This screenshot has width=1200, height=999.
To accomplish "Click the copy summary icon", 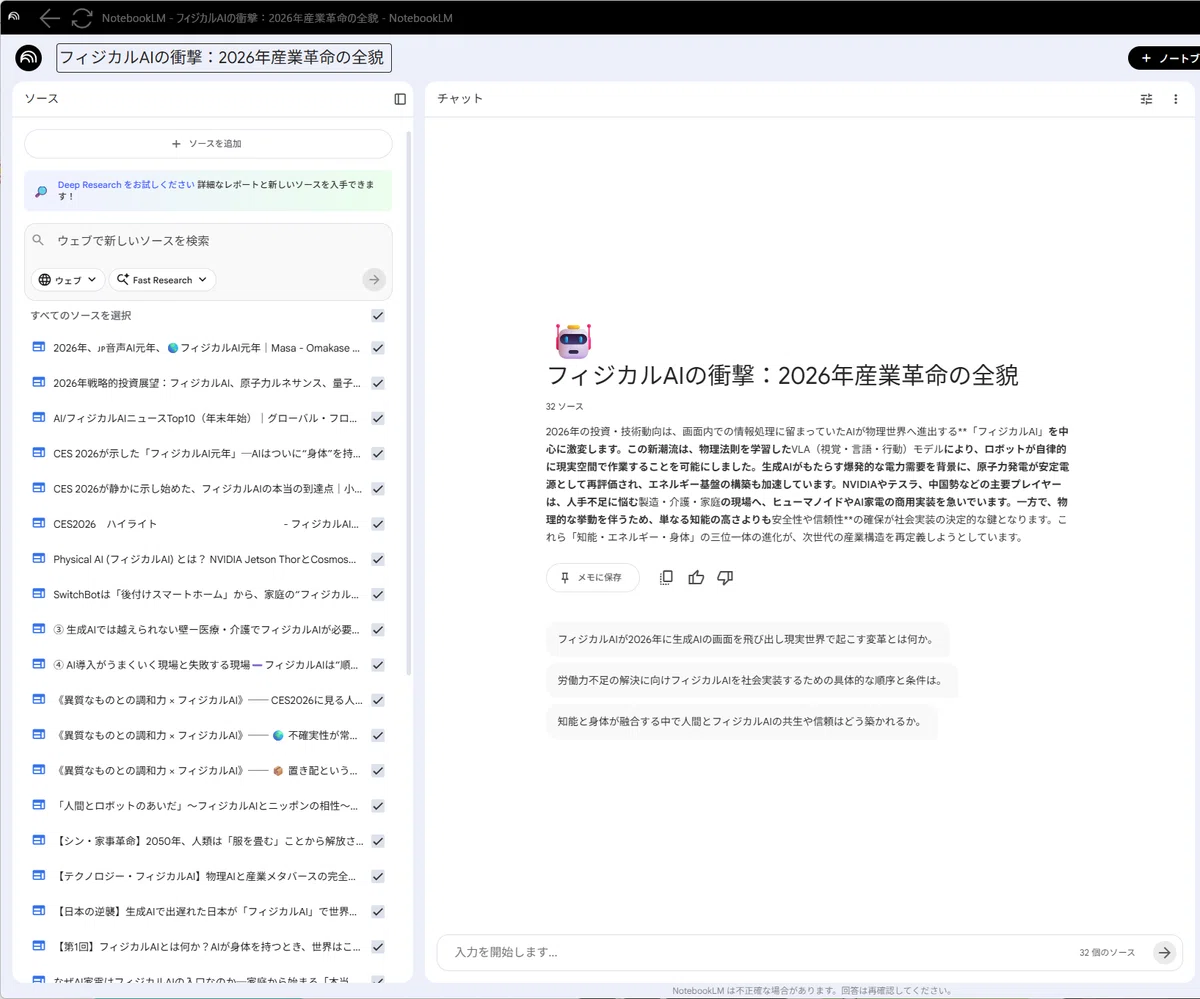I will point(666,577).
